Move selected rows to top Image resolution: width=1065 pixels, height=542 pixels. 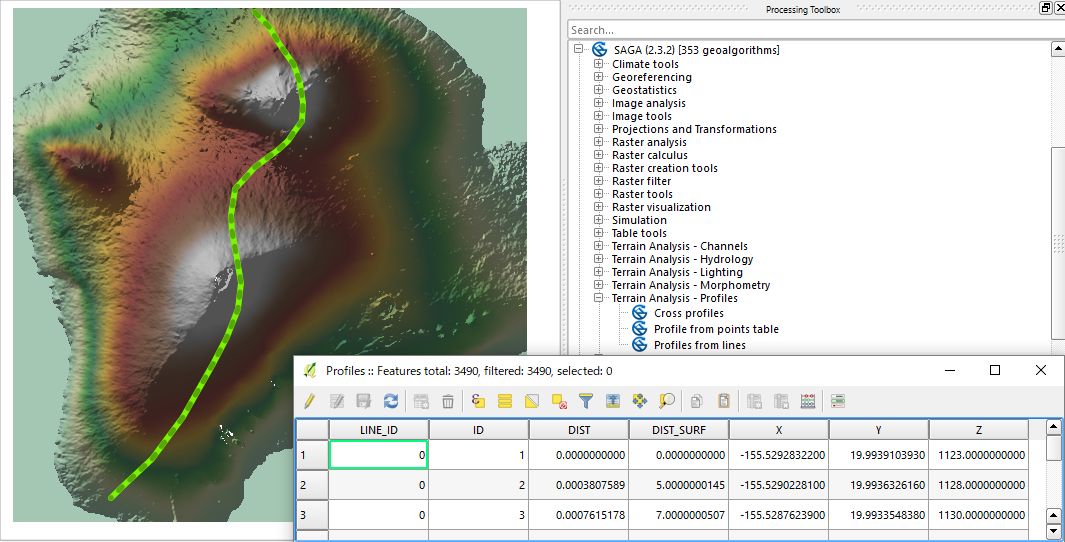point(613,401)
